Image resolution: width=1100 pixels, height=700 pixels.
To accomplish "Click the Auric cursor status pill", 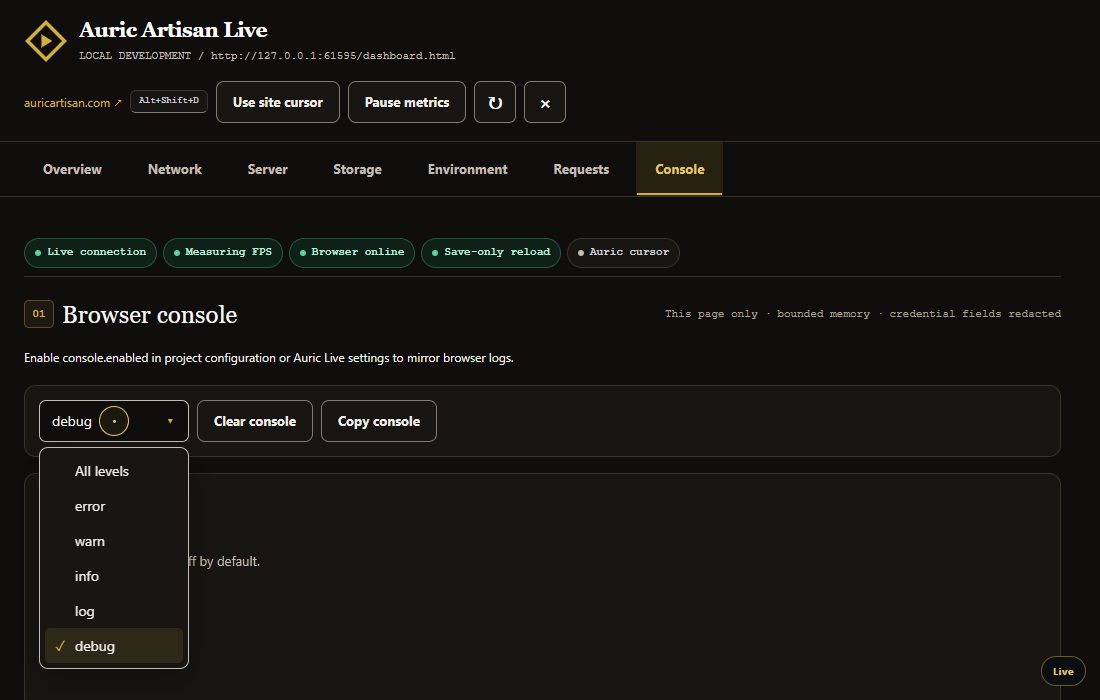I will tap(623, 253).
